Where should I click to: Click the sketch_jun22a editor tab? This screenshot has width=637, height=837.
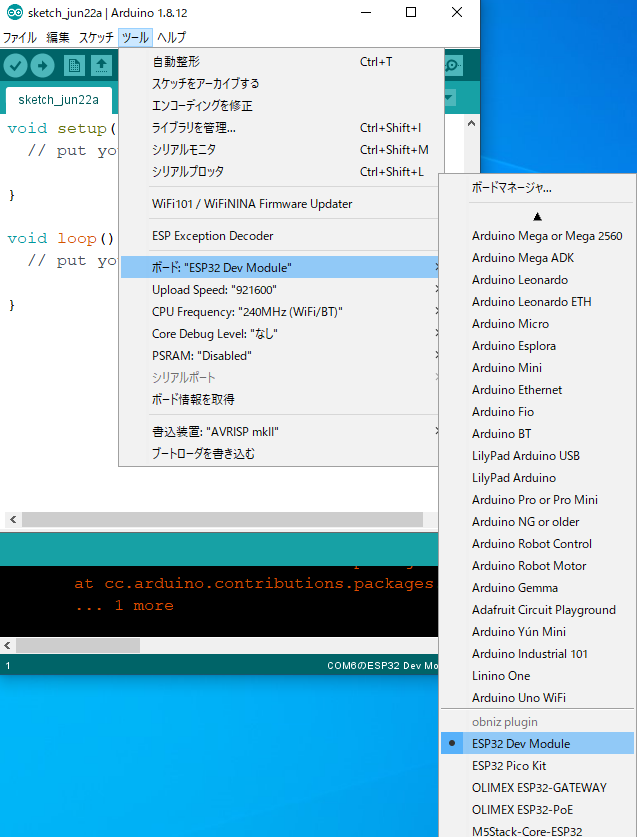[x=59, y=100]
